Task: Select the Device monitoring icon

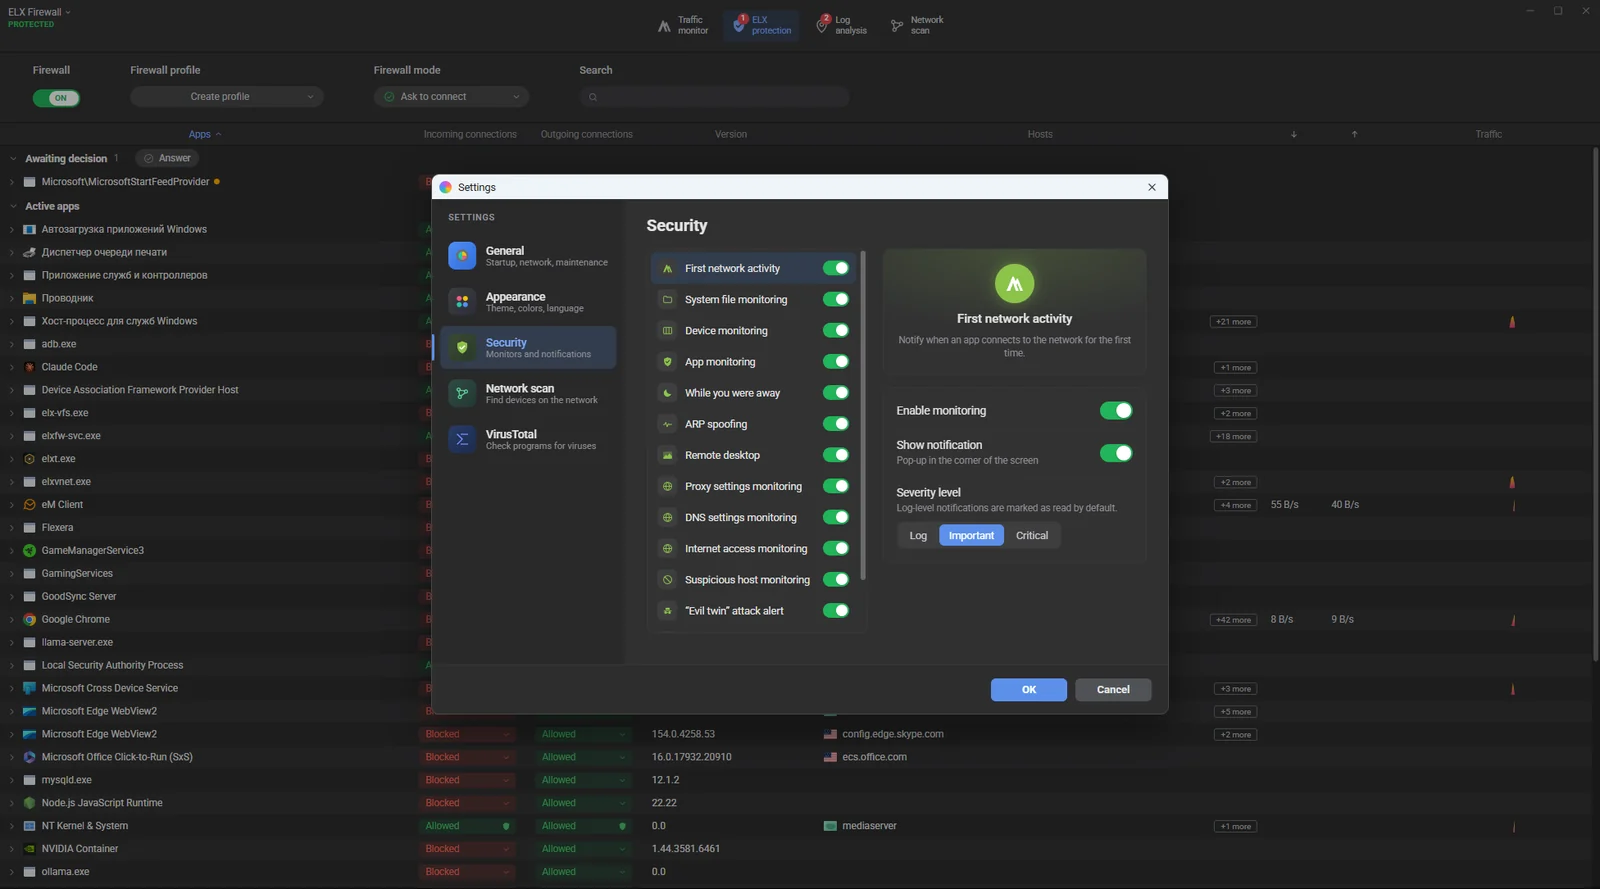Action: pyautogui.click(x=667, y=331)
